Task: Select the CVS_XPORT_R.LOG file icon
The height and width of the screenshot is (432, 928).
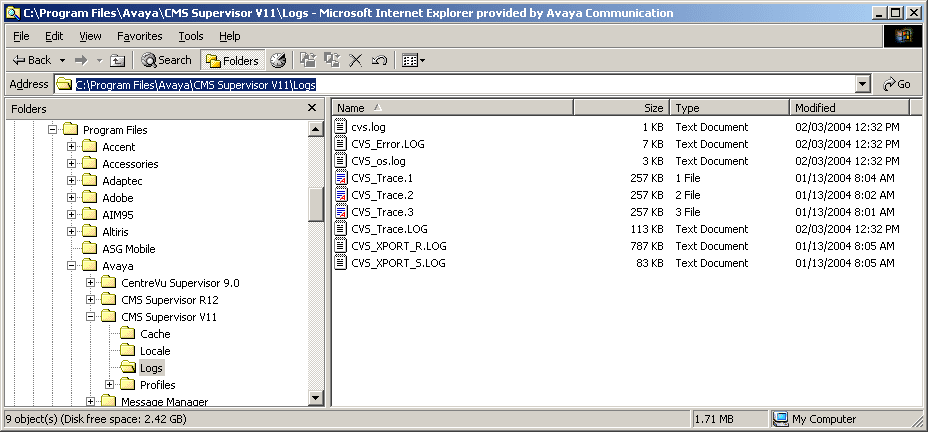Action: (x=340, y=246)
